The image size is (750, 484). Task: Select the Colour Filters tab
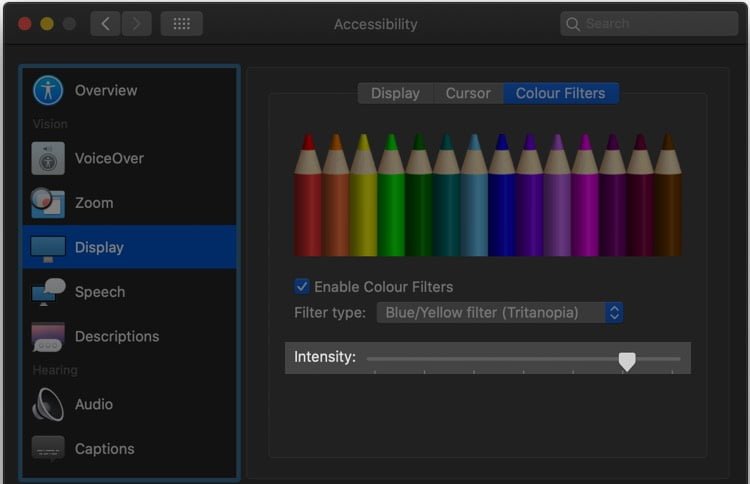[561, 93]
